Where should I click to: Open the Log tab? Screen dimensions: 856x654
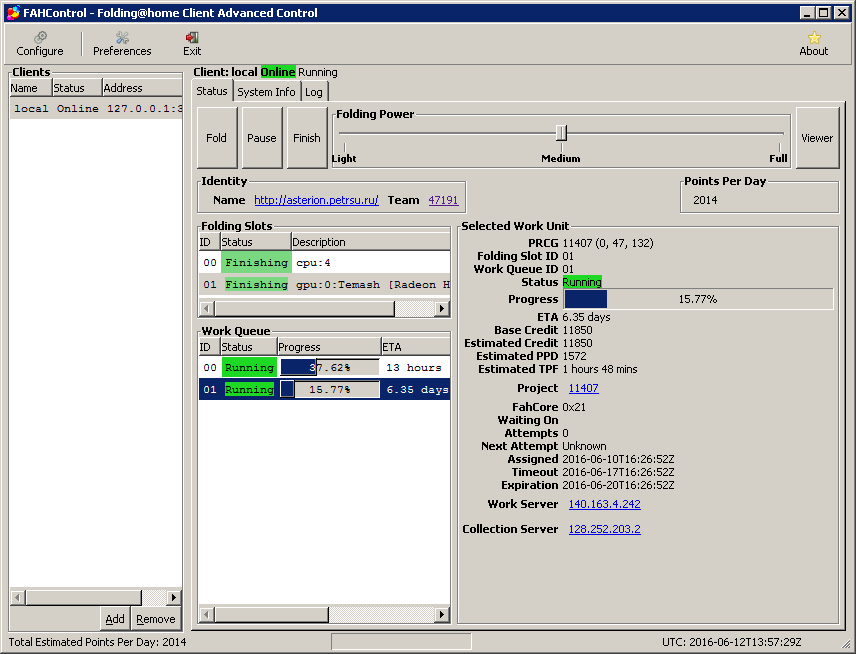click(314, 92)
